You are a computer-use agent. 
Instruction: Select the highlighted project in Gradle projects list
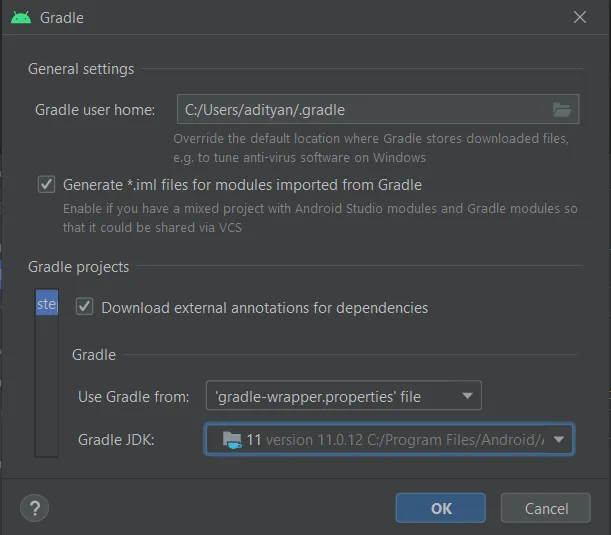point(47,302)
